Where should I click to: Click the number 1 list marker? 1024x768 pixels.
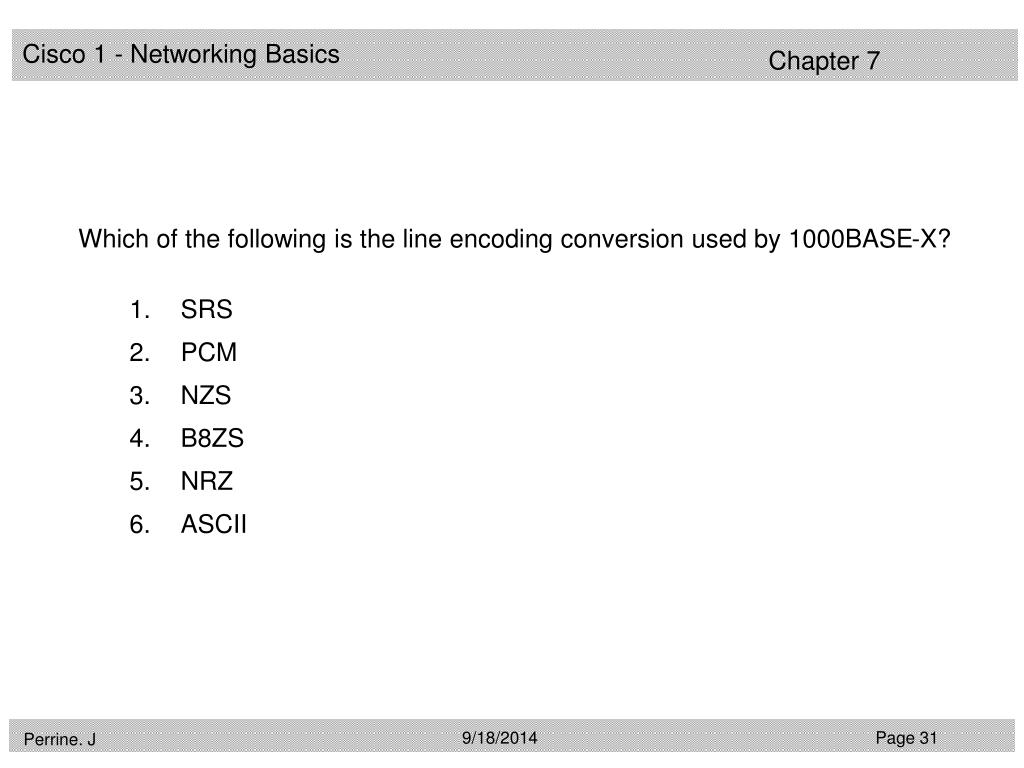click(140, 310)
